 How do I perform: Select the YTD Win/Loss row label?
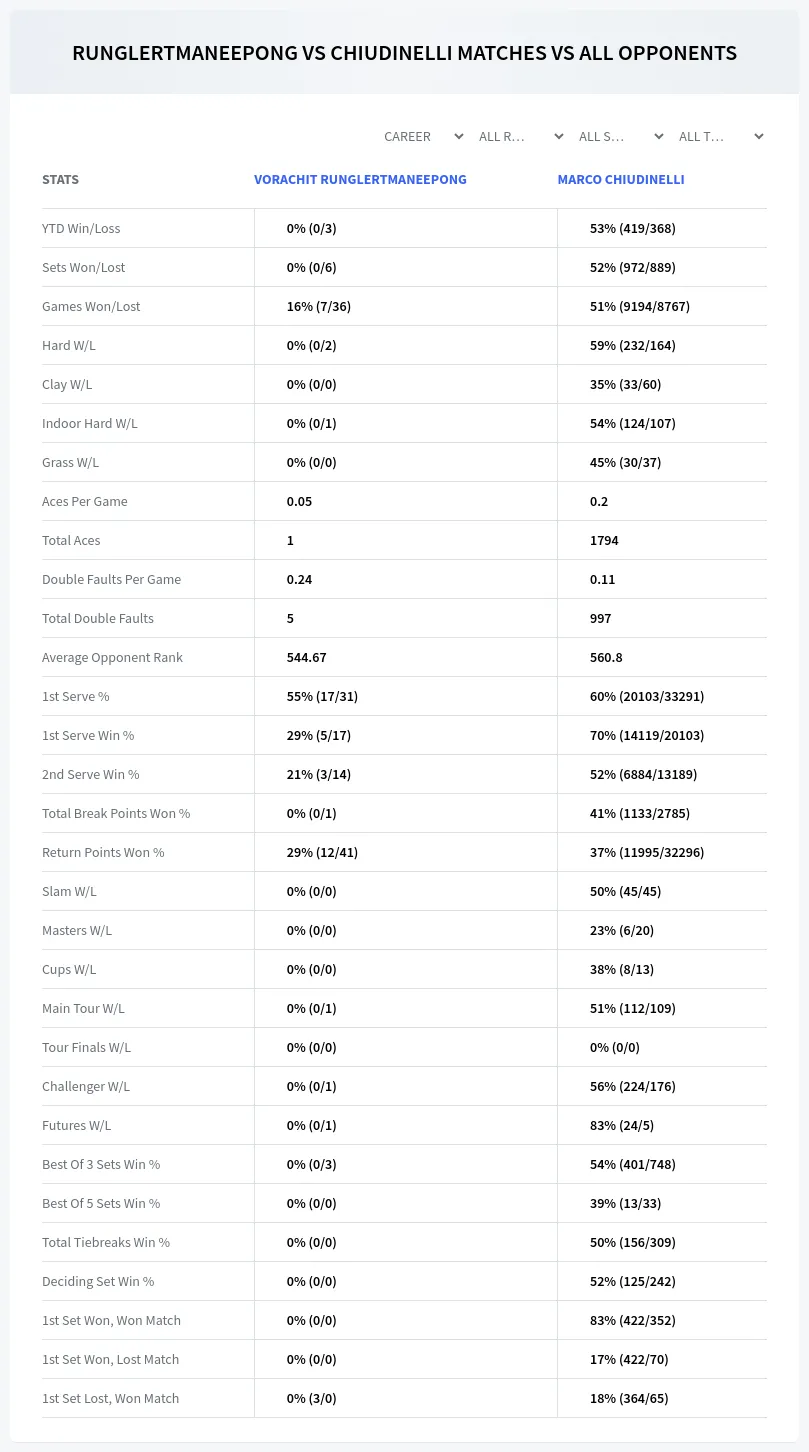pyautogui.click(x=81, y=228)
